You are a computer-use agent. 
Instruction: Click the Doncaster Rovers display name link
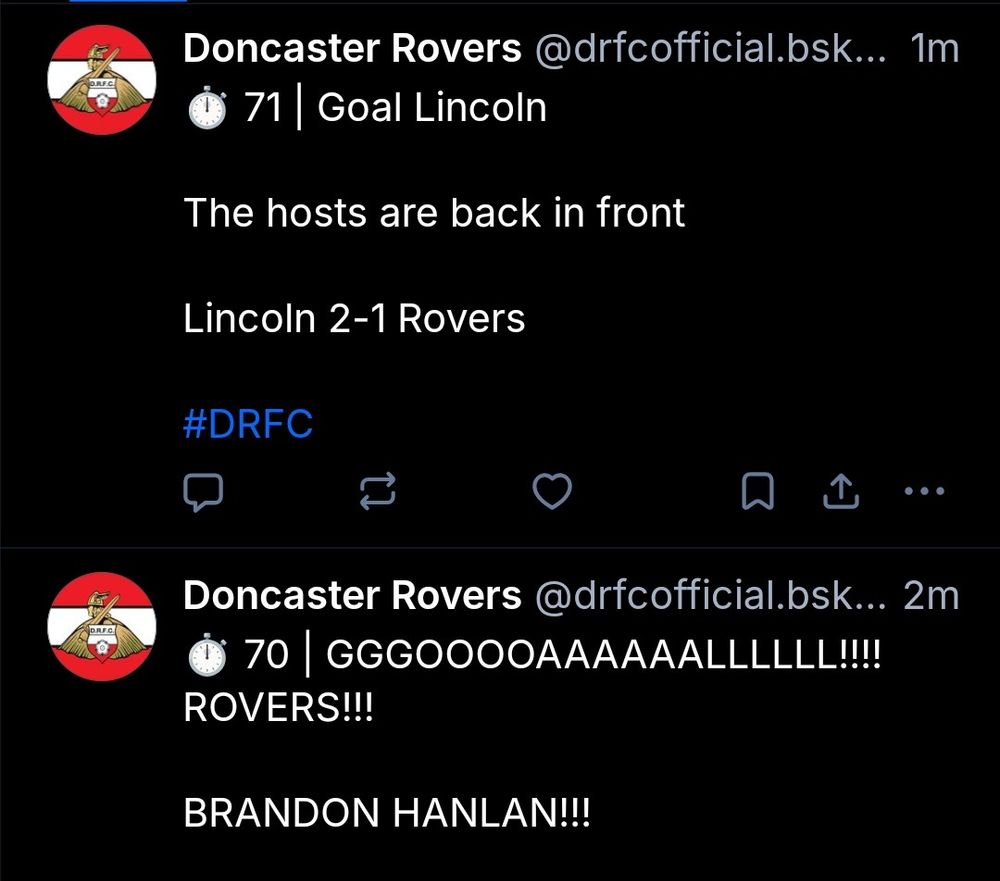coord(350,48)
